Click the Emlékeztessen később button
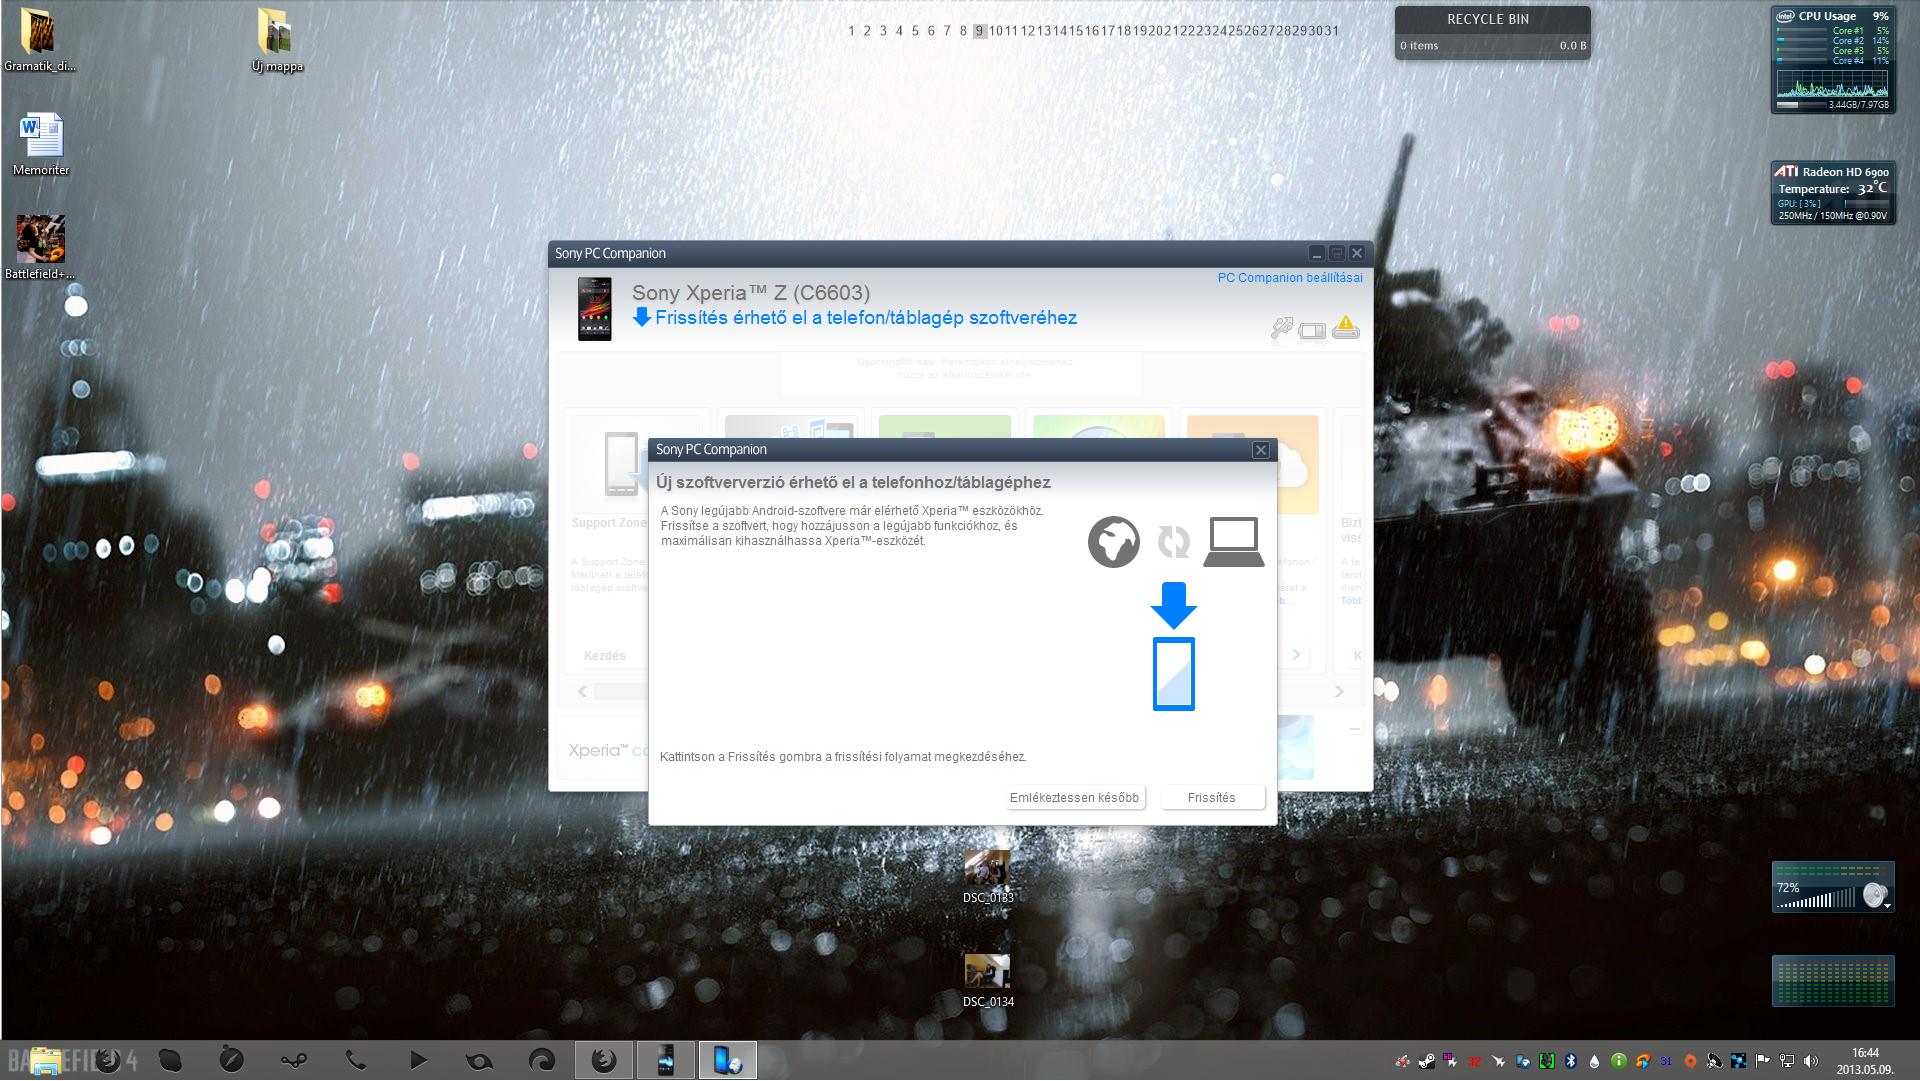Viewport: 1920px width, 1081px height. point(1074,798)
